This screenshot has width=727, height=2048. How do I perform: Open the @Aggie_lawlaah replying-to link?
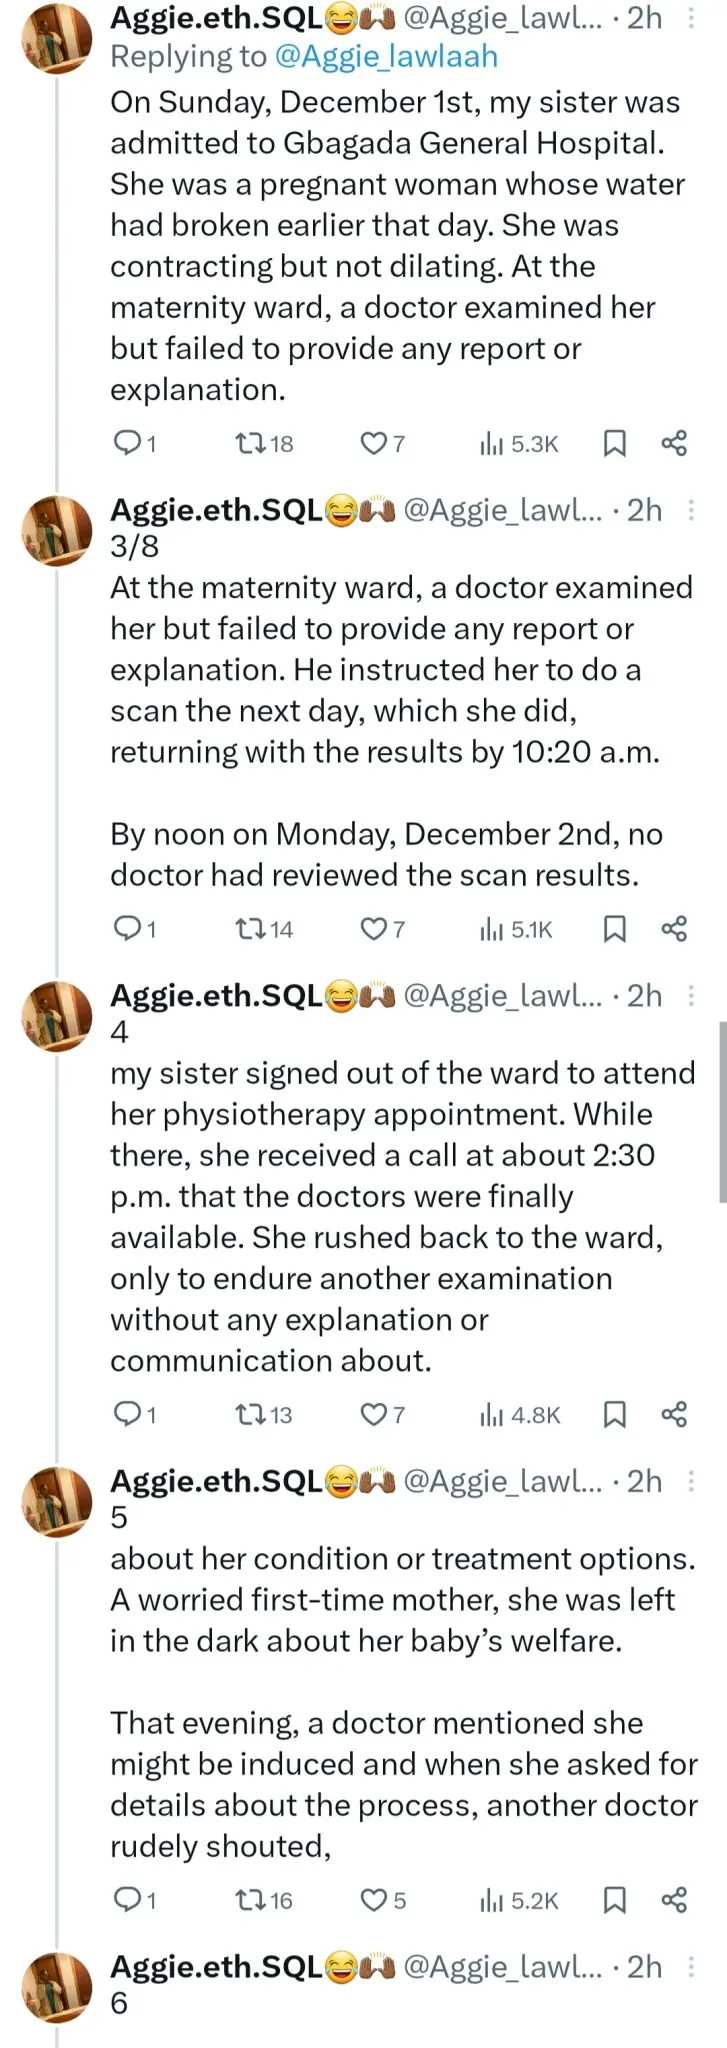click(385, 57)
